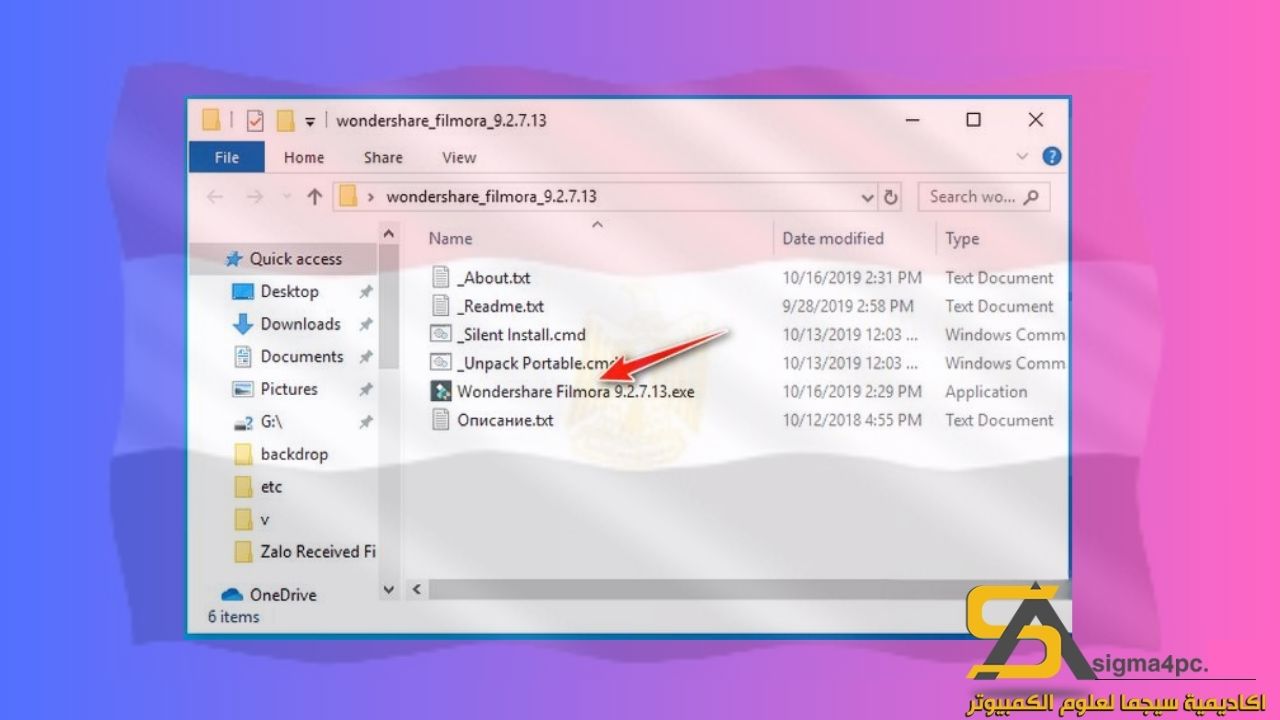1280x720 pixels.
Task: Open the recent locations dropdown arrow
Action: click(x=287, y=197)
